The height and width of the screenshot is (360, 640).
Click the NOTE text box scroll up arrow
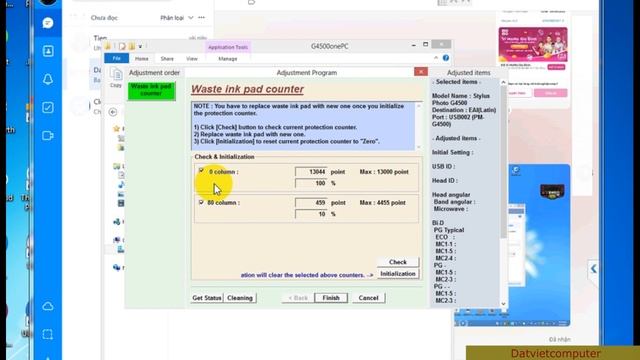[418, 106]
